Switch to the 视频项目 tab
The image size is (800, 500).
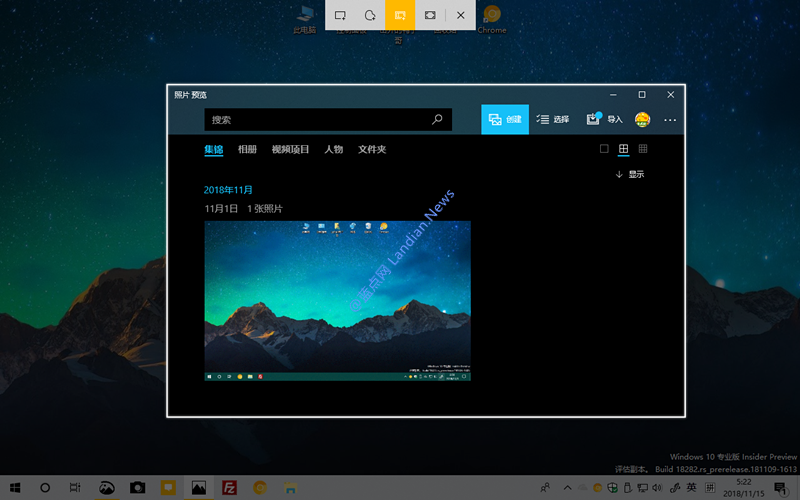tap(290, 149)
